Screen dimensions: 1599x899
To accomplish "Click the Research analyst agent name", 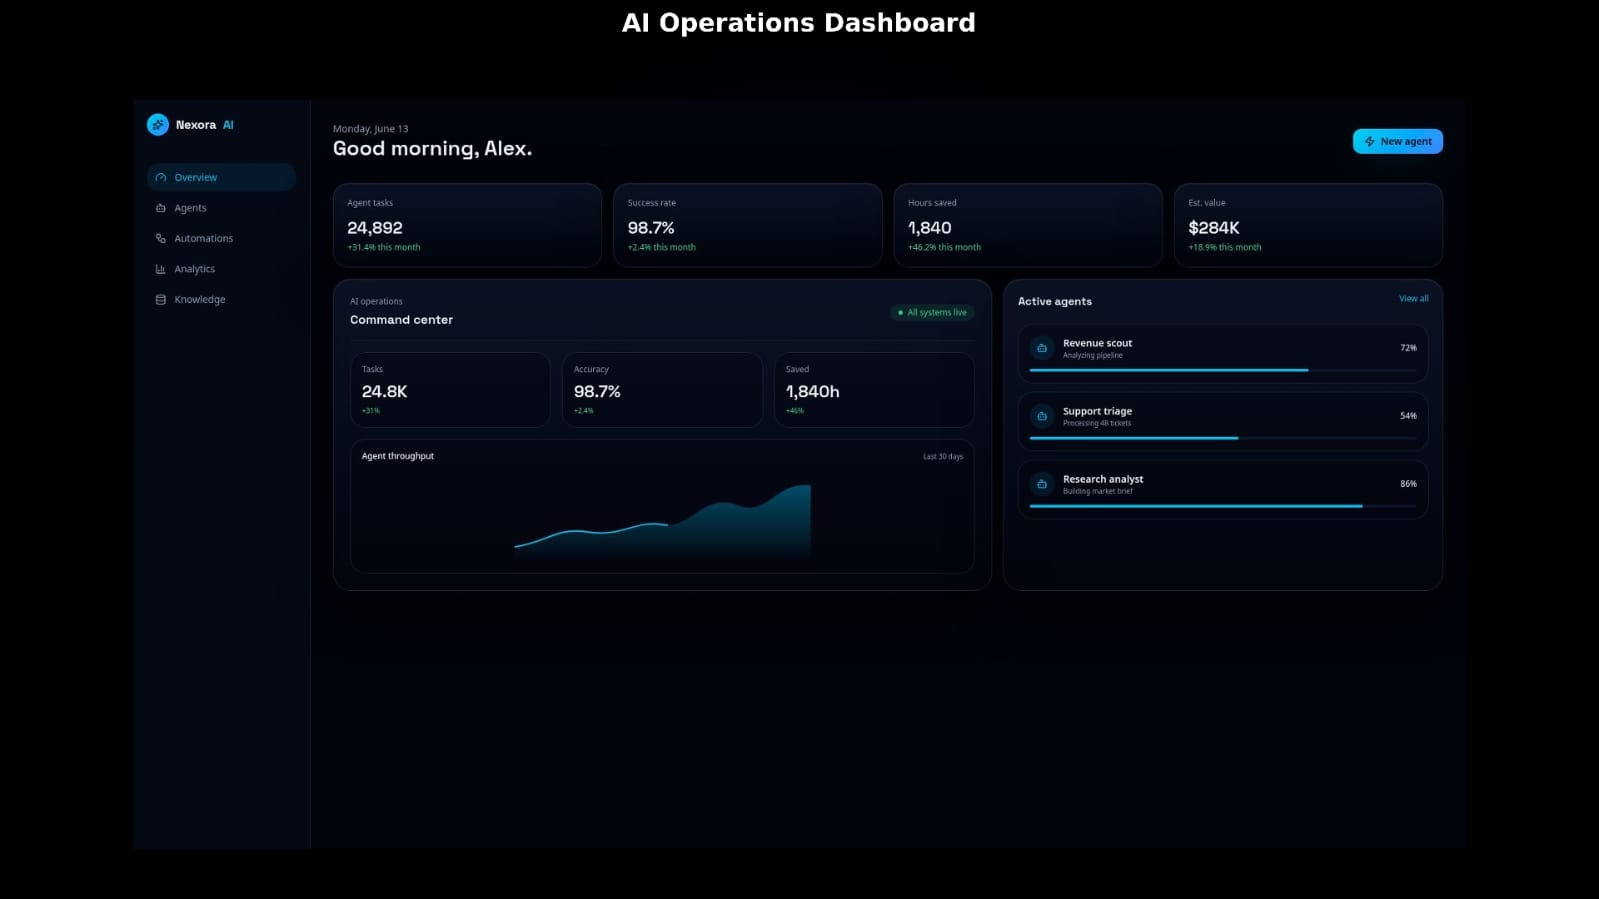I will (1103, 479).
